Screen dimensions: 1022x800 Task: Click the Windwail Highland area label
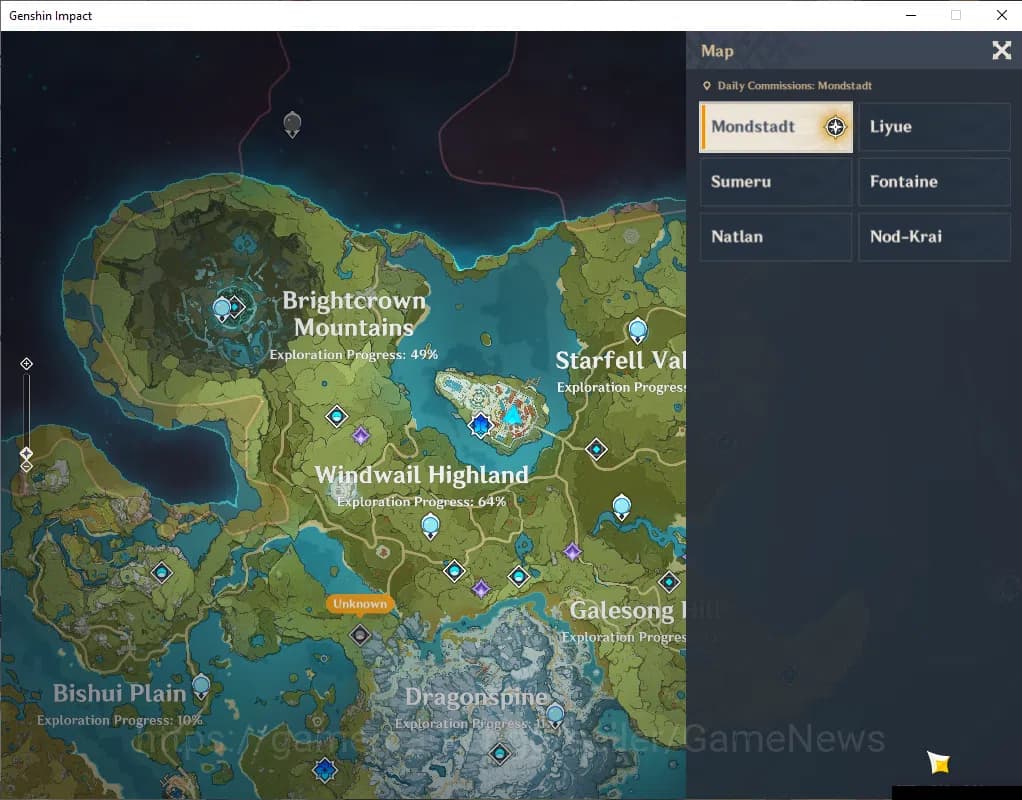[x=422, y=475]
